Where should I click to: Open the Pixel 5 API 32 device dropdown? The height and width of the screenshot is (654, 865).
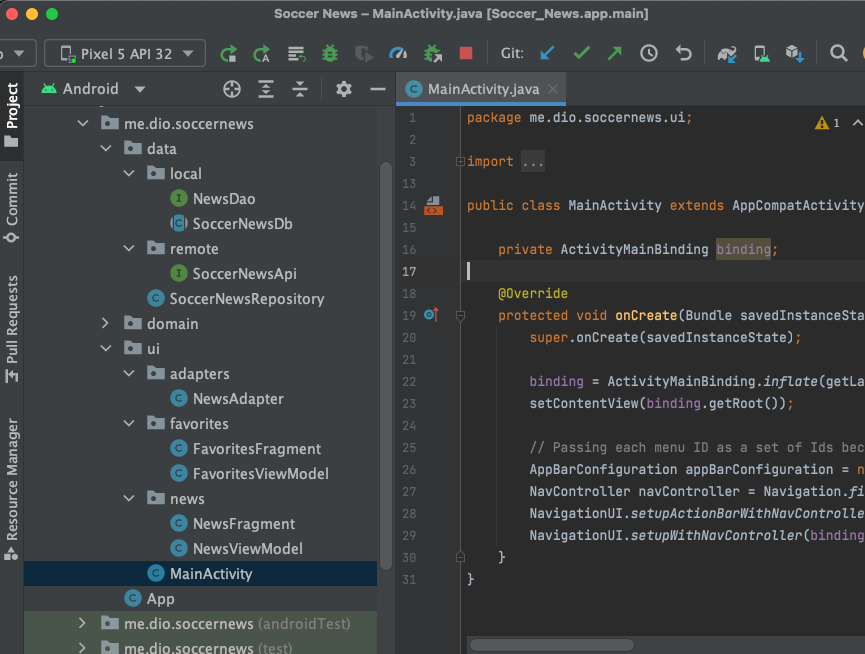[125, 53]
